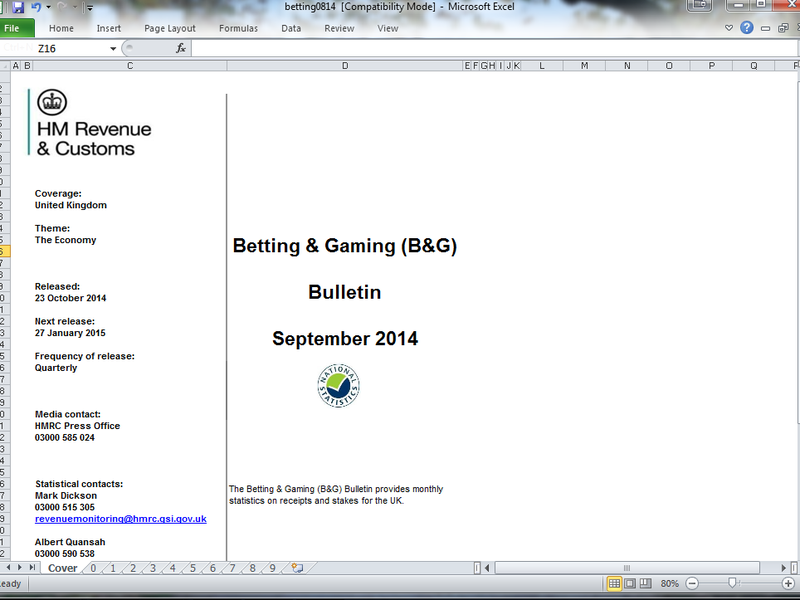Click the revenuemonitoring@hmrc.gsi.gov.uk email link
Image resolution: width=800 pixels, height=600 pixels.
[x=120, y=519]
